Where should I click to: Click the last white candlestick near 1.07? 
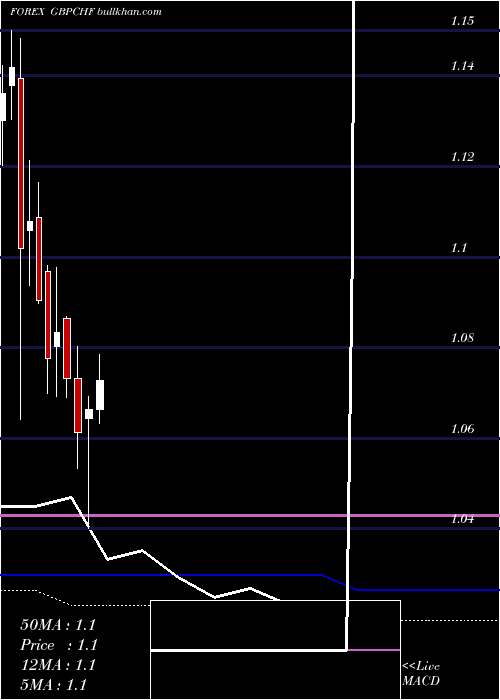click(100, 395)
